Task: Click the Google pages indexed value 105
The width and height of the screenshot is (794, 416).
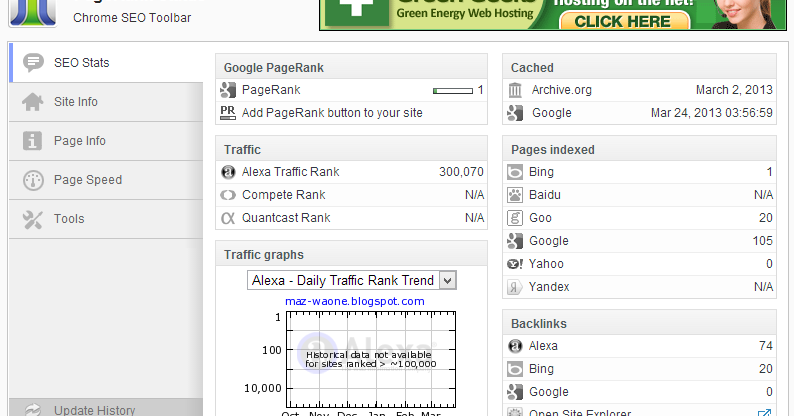Action: 762,241
